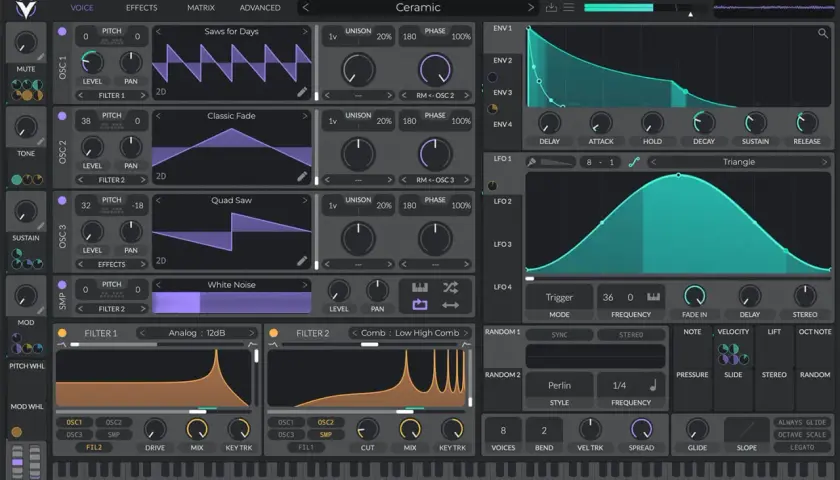Select the LFO 1 paint brush tool
840x480 pixels.
(x=531, y=162)
